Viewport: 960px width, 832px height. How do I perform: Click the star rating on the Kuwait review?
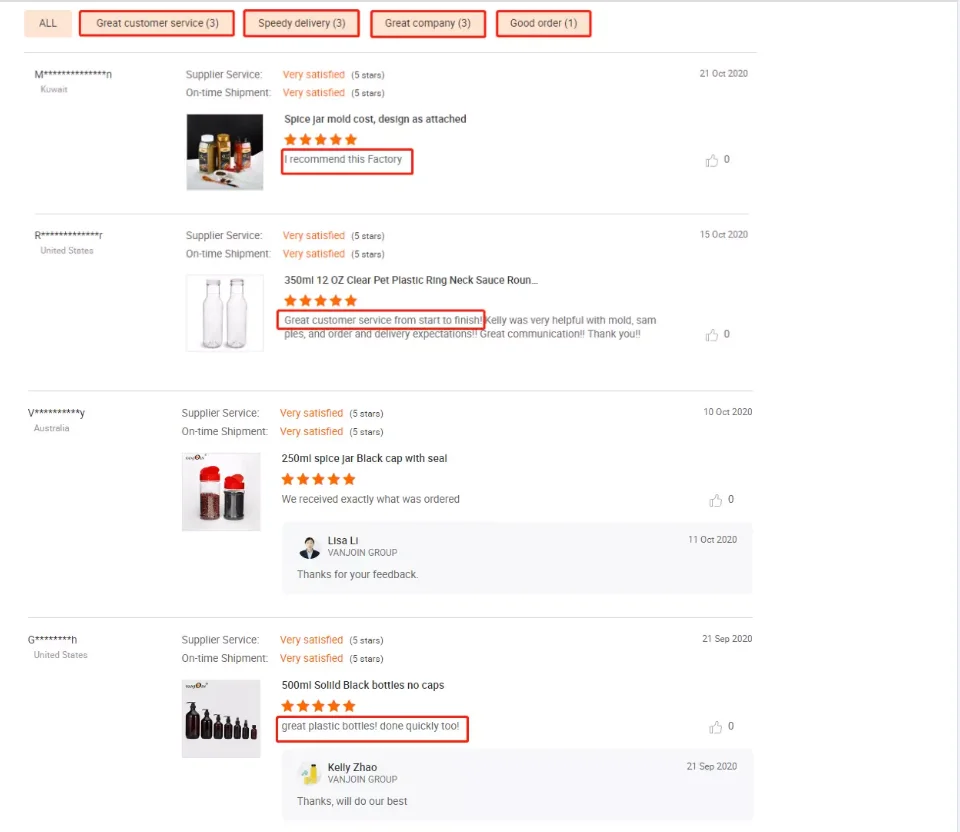[320, 140]
